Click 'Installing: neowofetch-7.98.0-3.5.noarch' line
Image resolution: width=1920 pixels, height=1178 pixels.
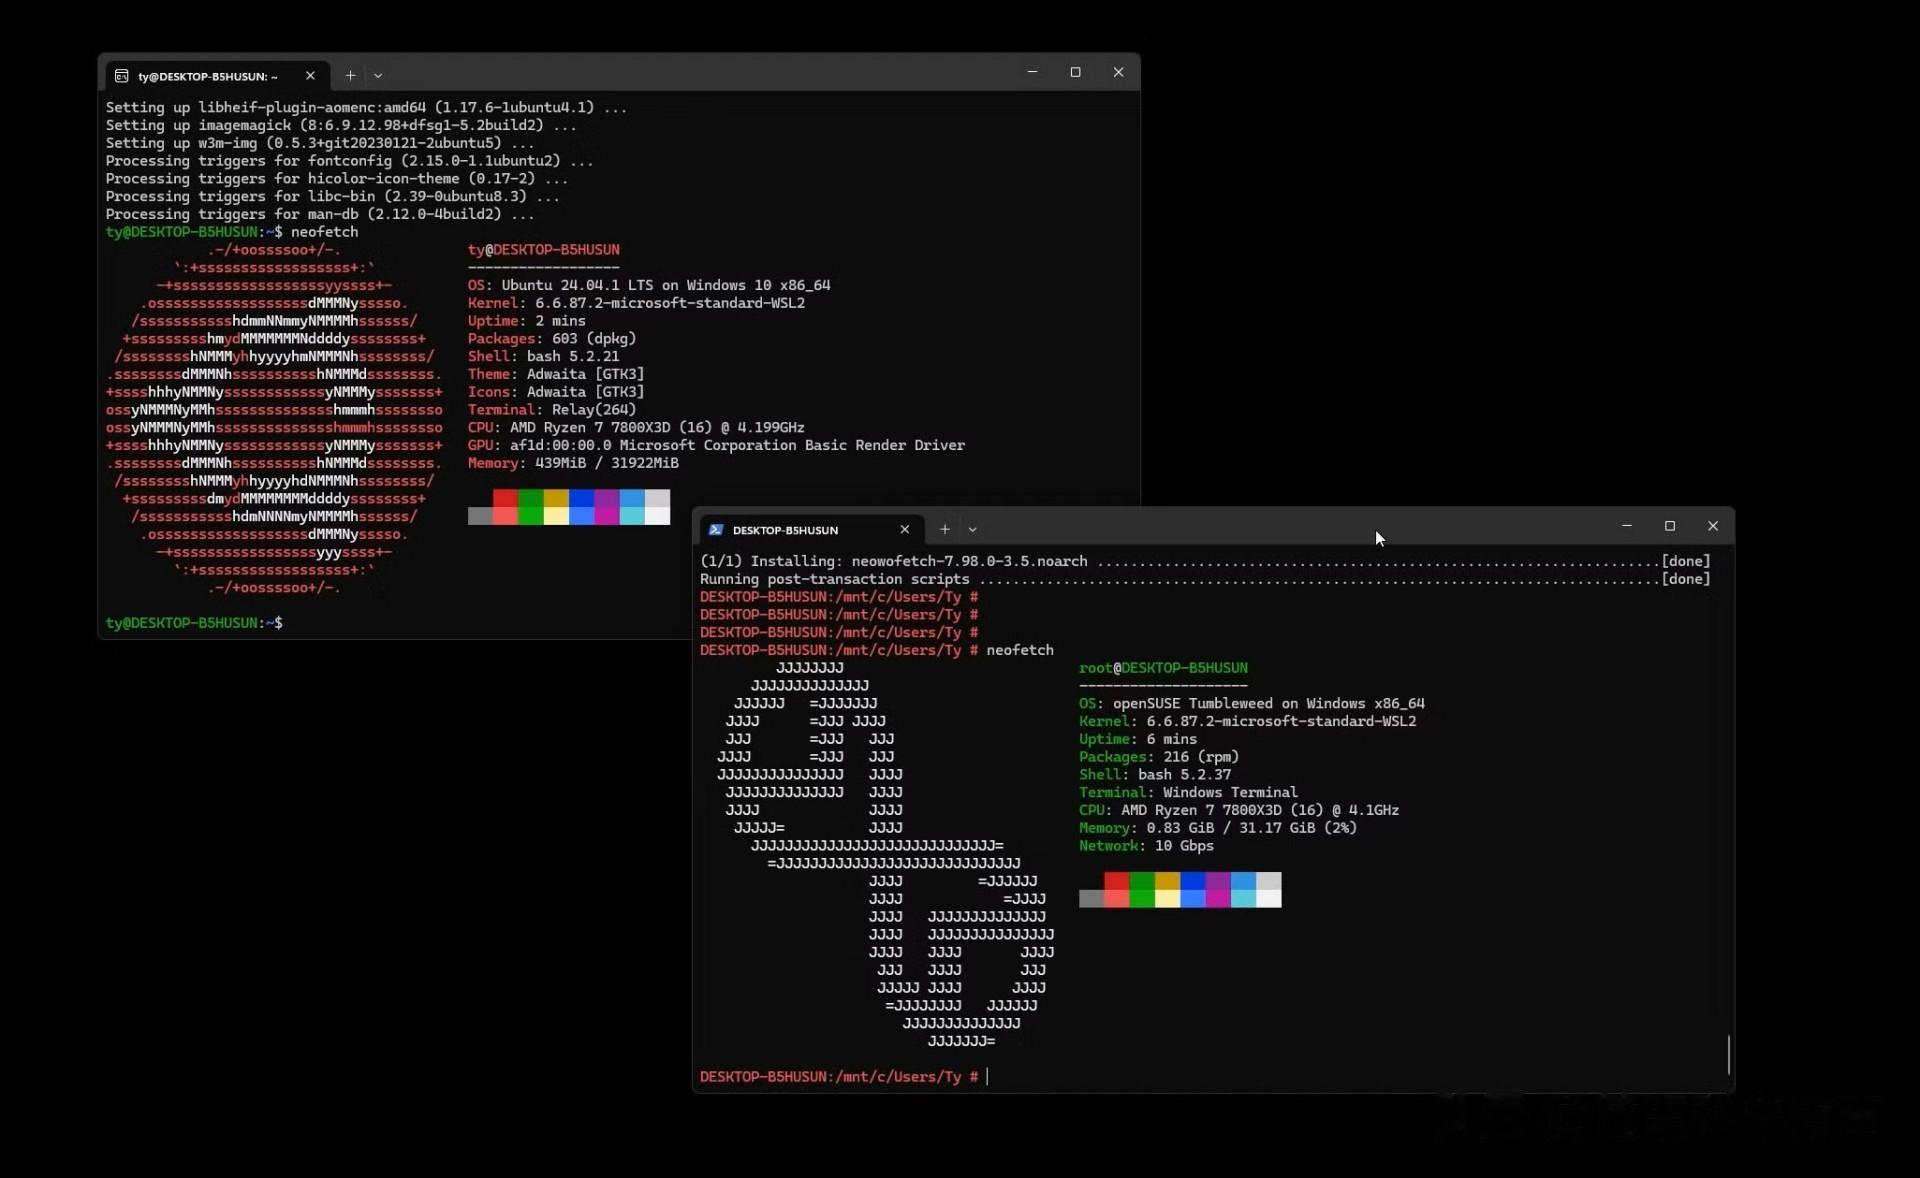1205,561
